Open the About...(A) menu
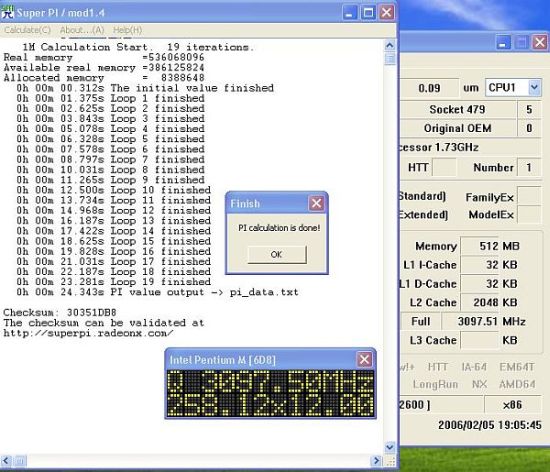550x472 pixels. point(82,30)
